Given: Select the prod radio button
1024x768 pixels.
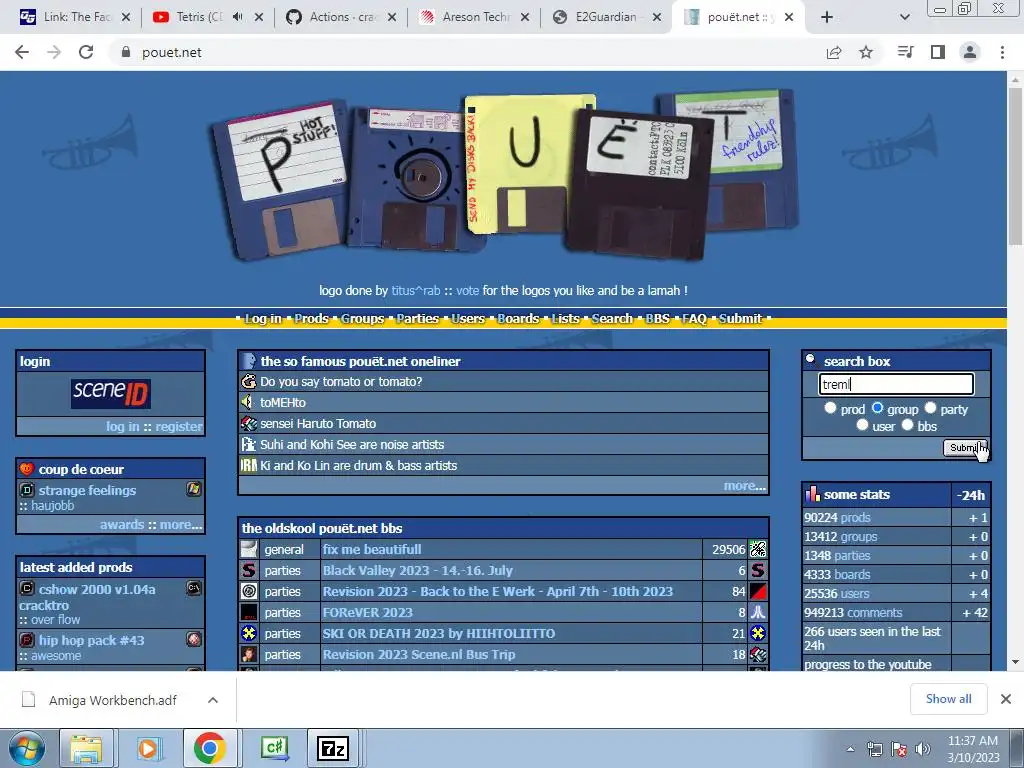Looking at the screenshot, I should [830, 408].
